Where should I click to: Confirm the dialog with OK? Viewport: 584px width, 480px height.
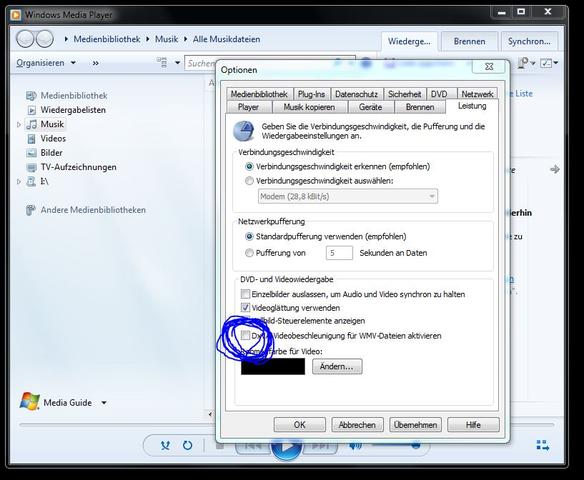coord(299,425)
